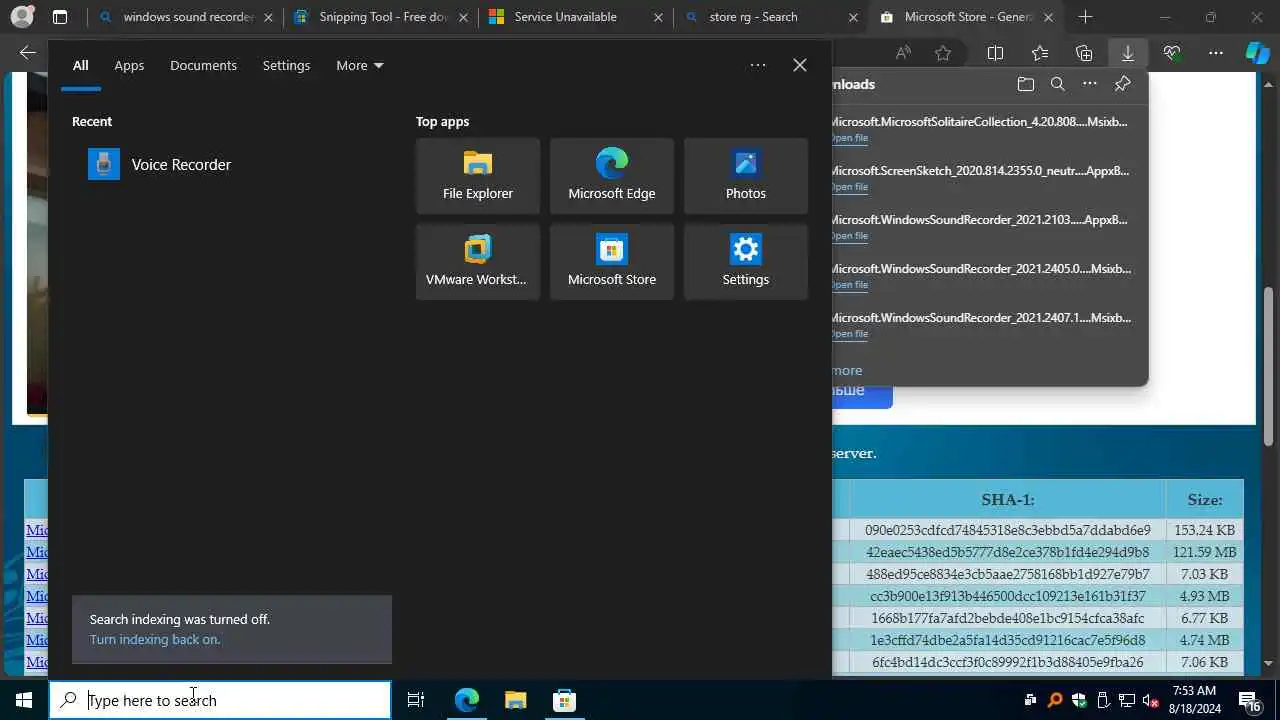
Task: Expand the More filter dropdown
Action: coord(360,65)
